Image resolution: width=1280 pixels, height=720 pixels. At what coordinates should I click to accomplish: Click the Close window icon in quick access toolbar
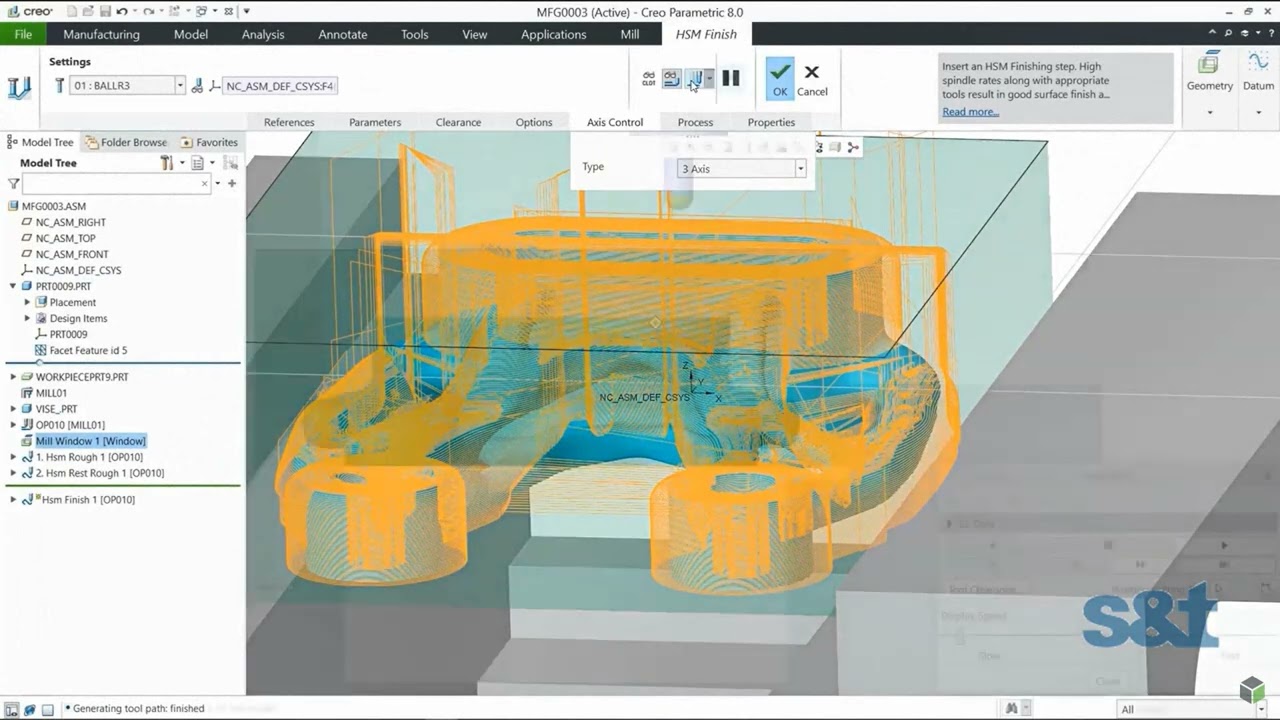click(x=229, y=12)
